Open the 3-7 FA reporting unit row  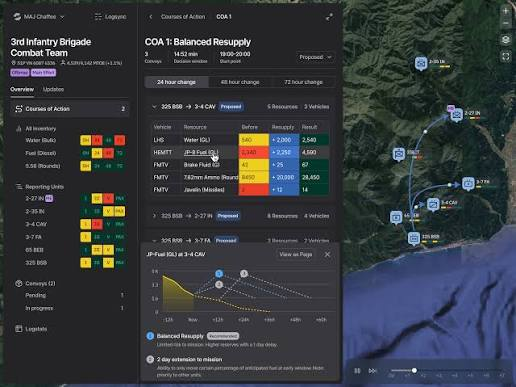point(70,237)
